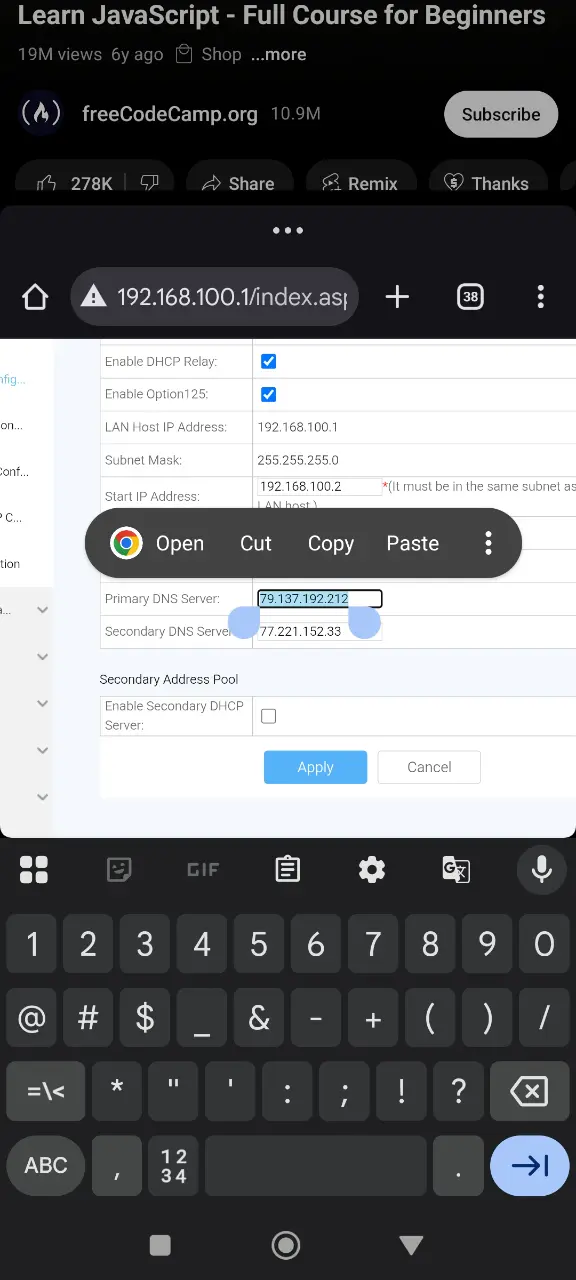576x1280 pixels.
Task: Open keyboard settings gear icon
Action: pyautogui.click(x=372, y=870)
